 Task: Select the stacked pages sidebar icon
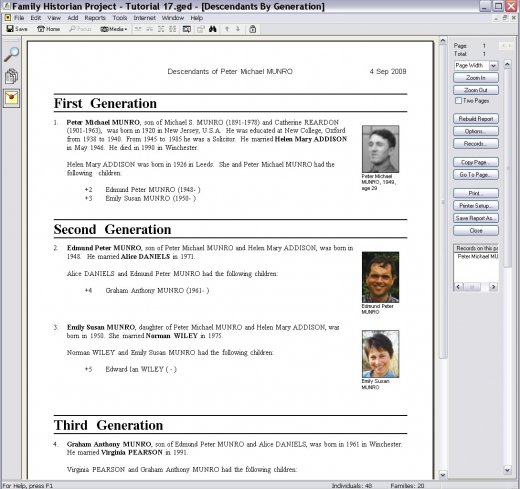pos(11,76)
